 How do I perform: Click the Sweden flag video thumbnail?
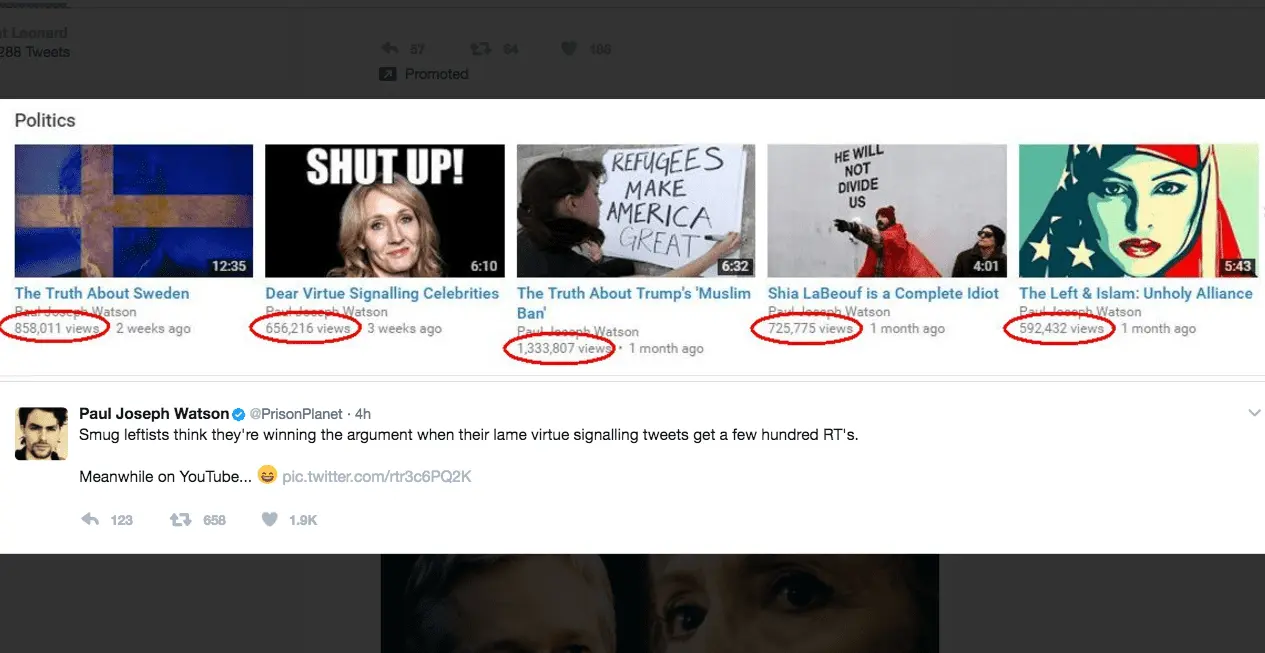point(134,211)
